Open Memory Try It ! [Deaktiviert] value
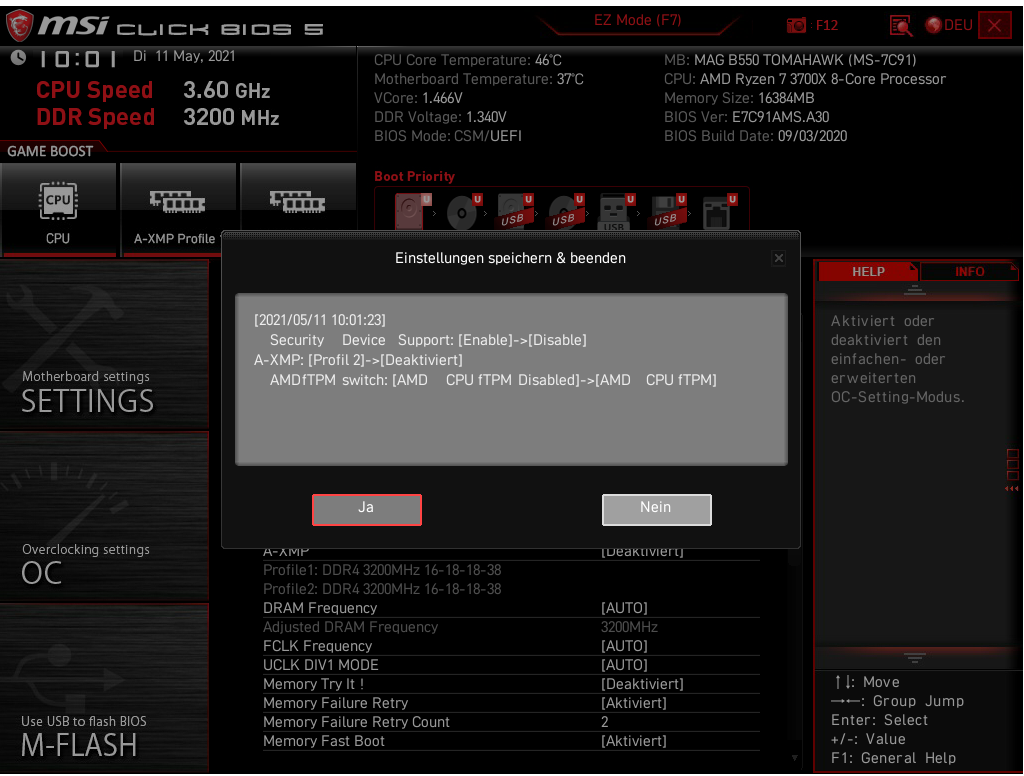This screenshot has width=1024, height=776. tap(642, 684)
